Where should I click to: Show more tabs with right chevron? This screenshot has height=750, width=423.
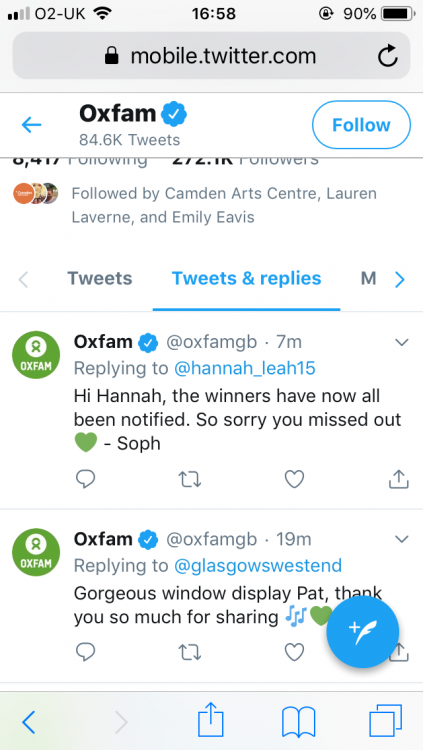[400, 279]
